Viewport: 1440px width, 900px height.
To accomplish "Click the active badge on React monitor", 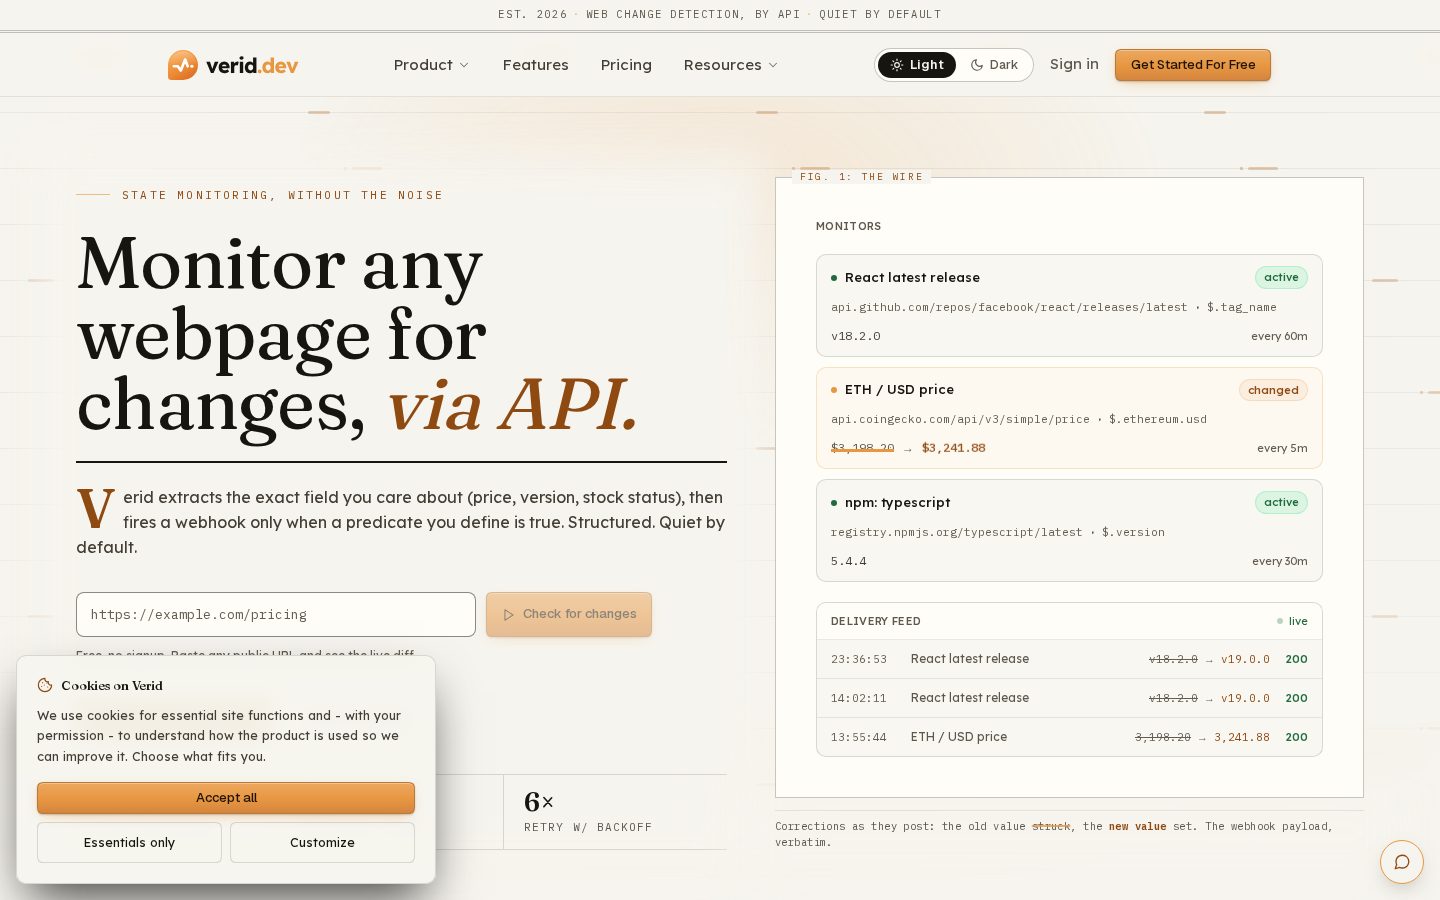I will tap(1281, 277).
